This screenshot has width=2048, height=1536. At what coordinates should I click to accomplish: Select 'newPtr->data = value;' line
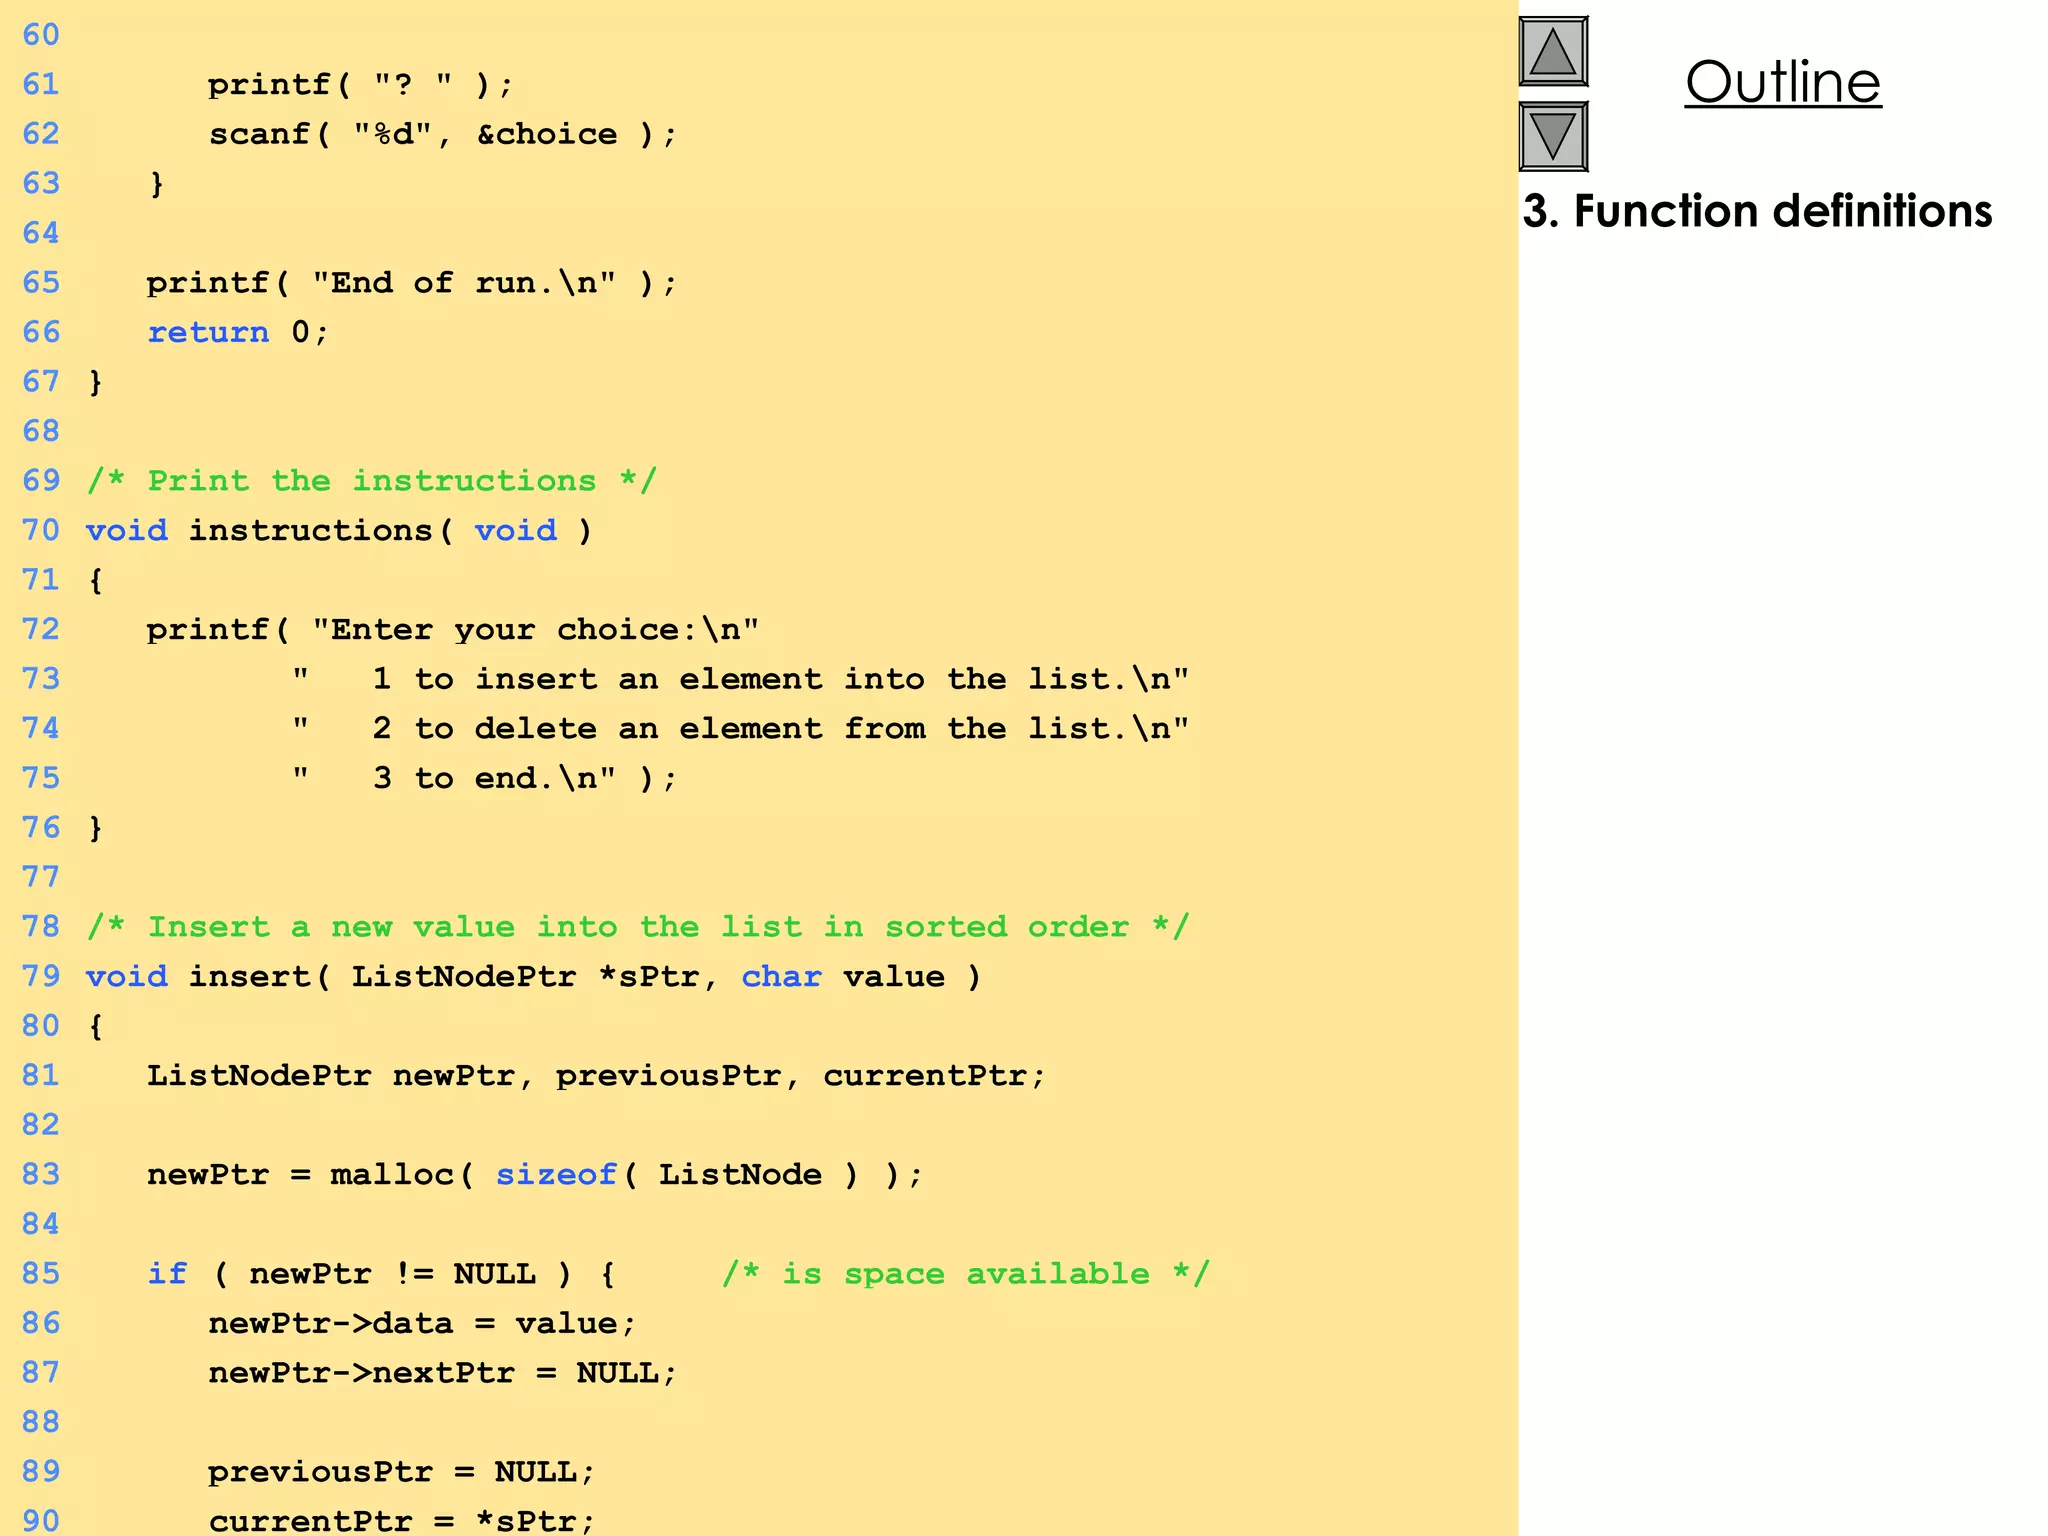(422, 1323)
